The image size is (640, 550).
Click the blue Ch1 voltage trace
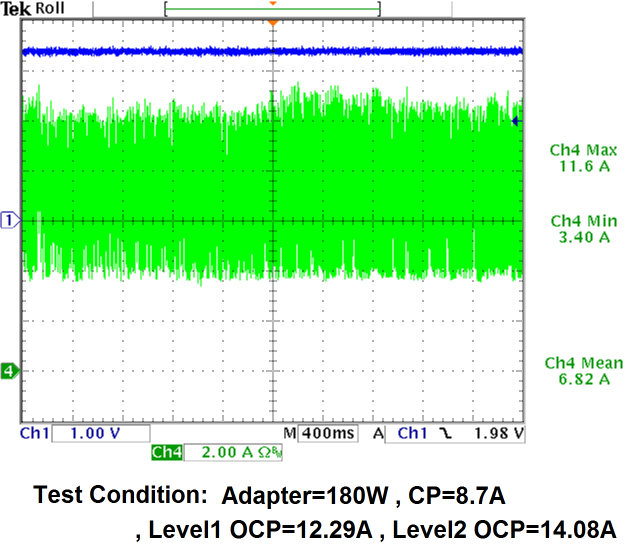[272, 52]
